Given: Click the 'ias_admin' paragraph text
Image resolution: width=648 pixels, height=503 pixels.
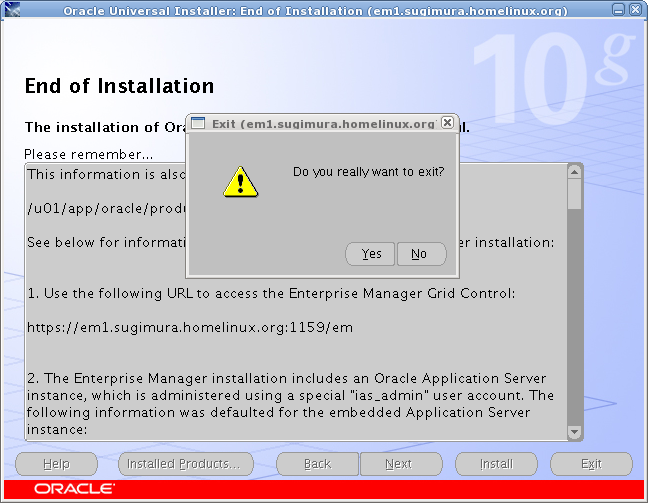Looking at the screenshot, I should coord(291,404).
